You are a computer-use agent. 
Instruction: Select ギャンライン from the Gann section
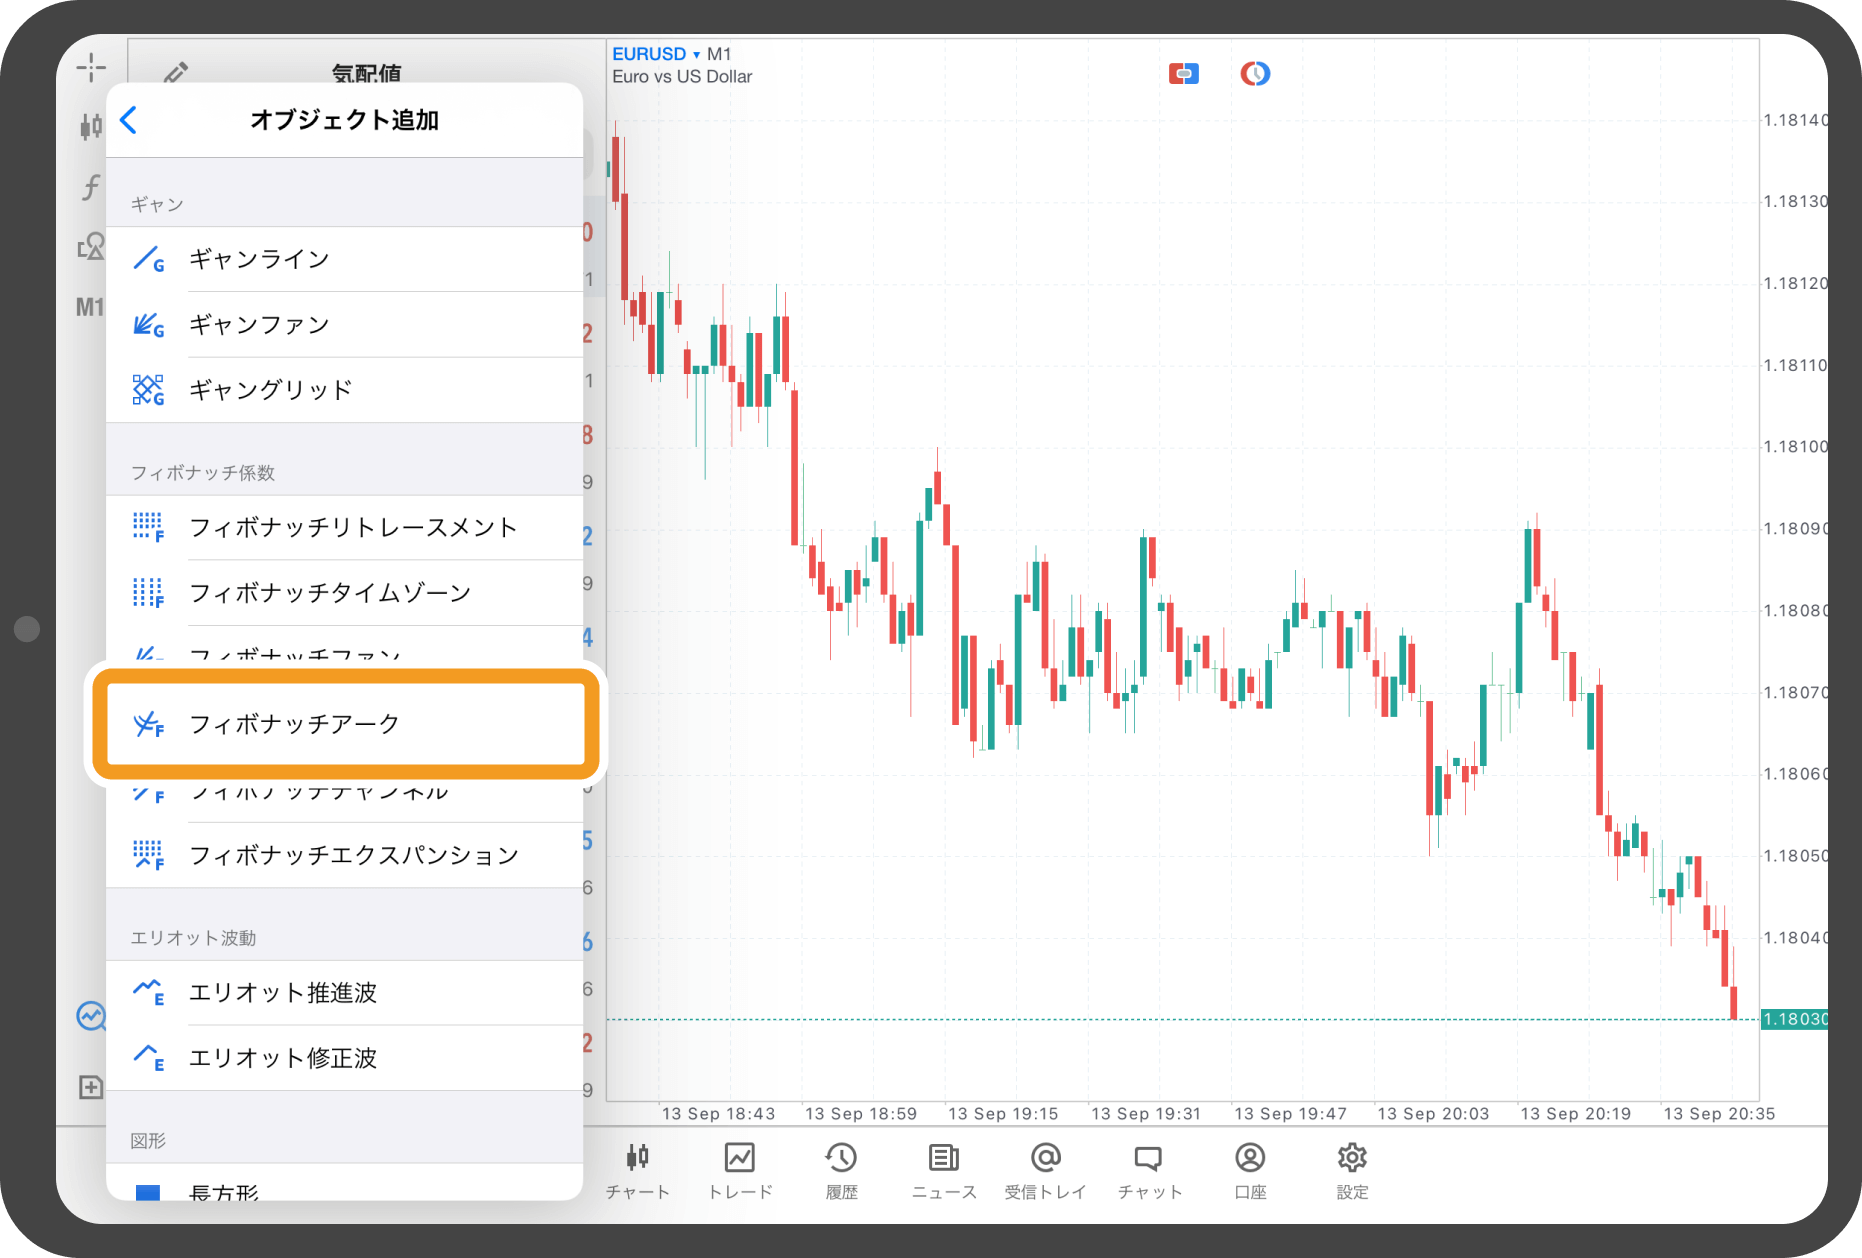258,259
